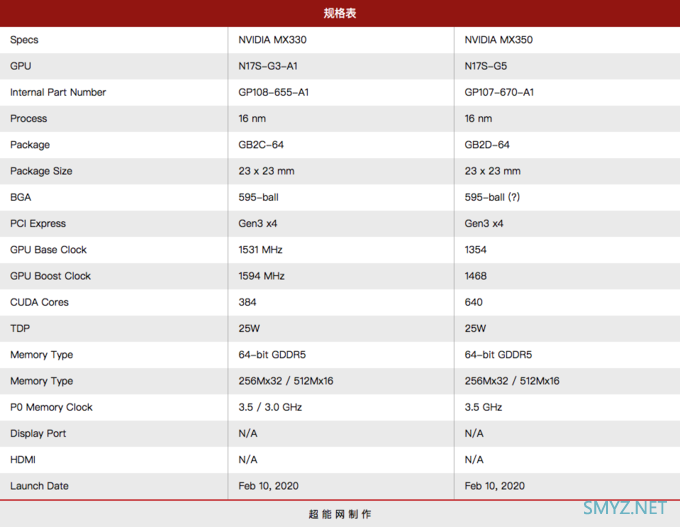Click Display Port N/A under MX330
The image size is (680, 527).
click(248, 433)
